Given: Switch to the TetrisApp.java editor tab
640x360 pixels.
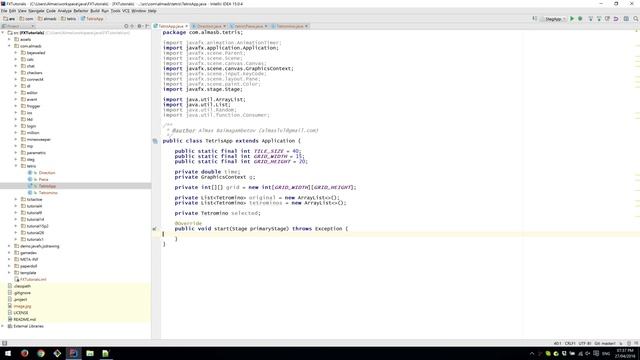Looking at the screenshot, I should click(x=170, y=26).
